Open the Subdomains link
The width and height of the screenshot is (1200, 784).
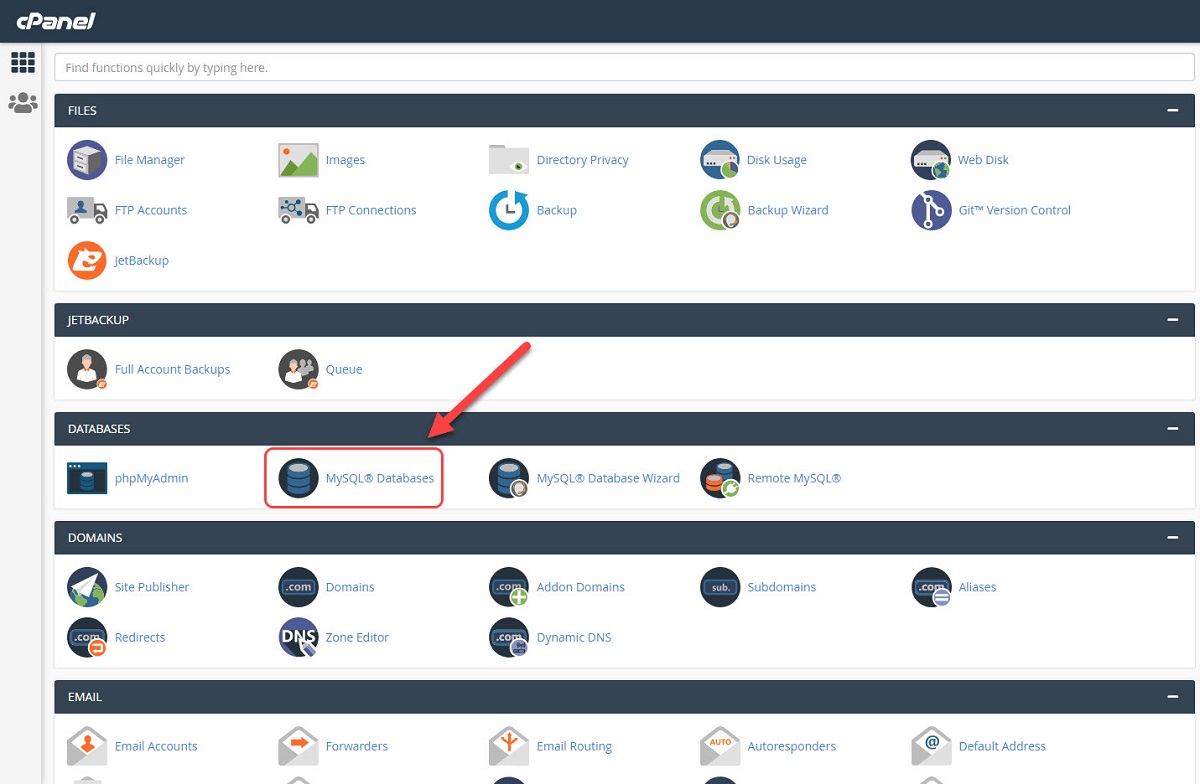[781, 587]
